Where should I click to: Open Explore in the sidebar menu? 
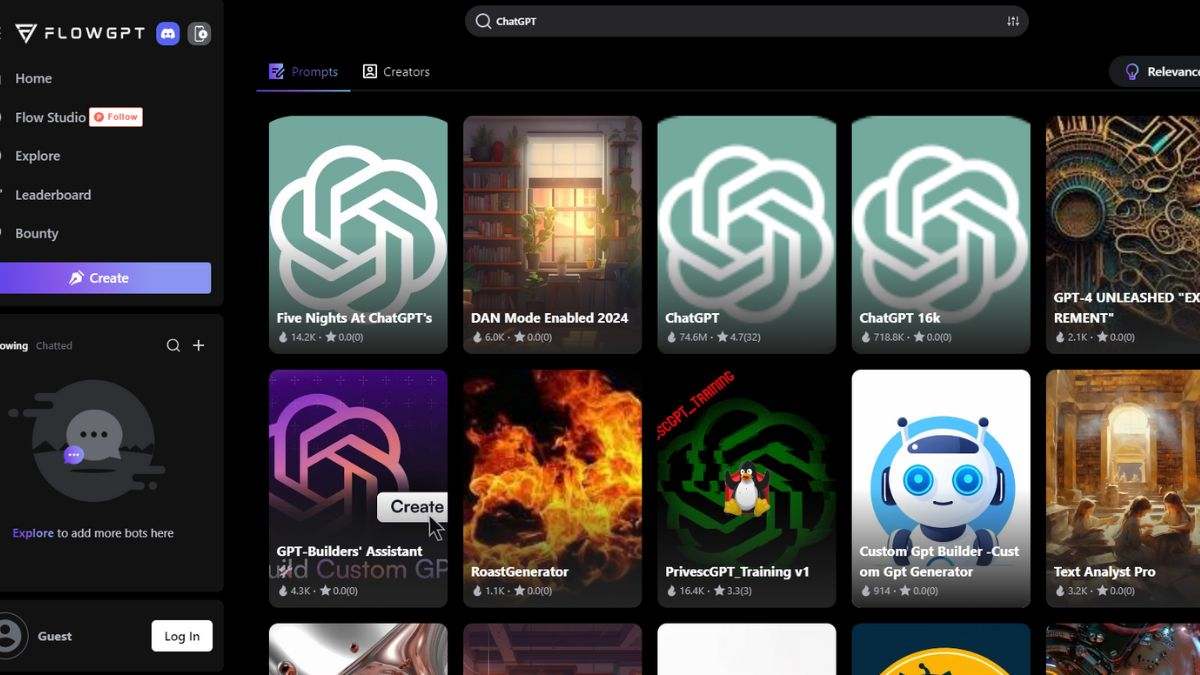click(x=37, y=156)
